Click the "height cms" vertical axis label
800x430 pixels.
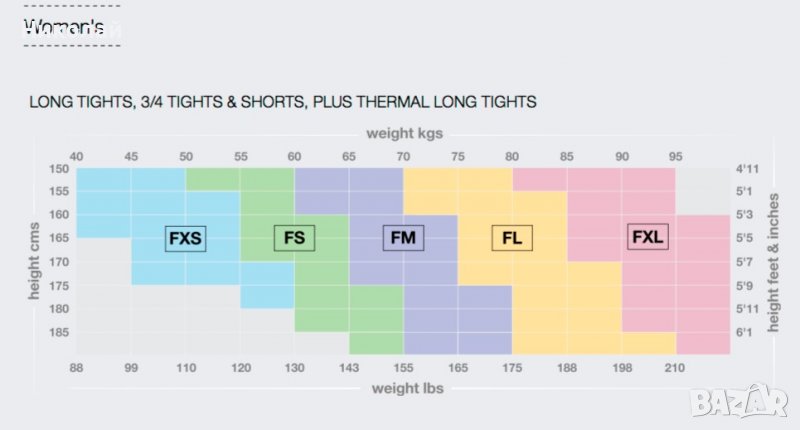32,260
